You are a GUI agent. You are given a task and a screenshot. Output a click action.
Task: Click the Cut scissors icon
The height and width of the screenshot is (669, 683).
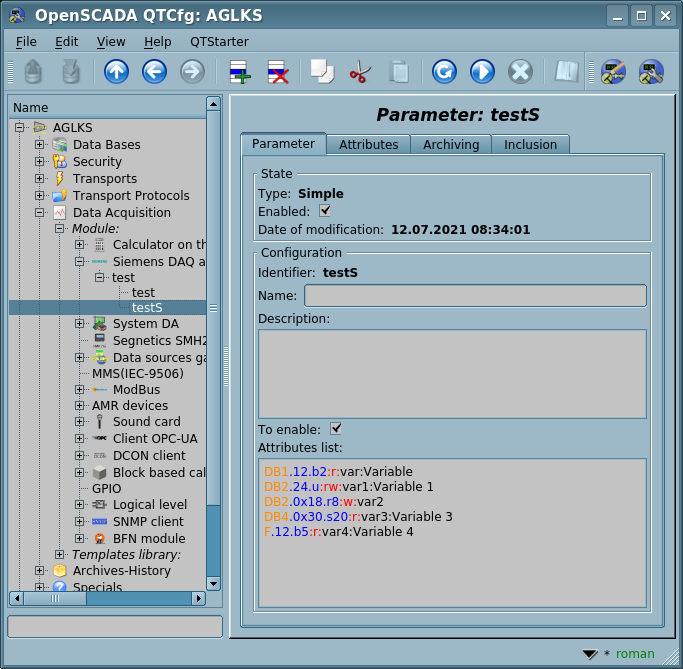pos(360,72)
